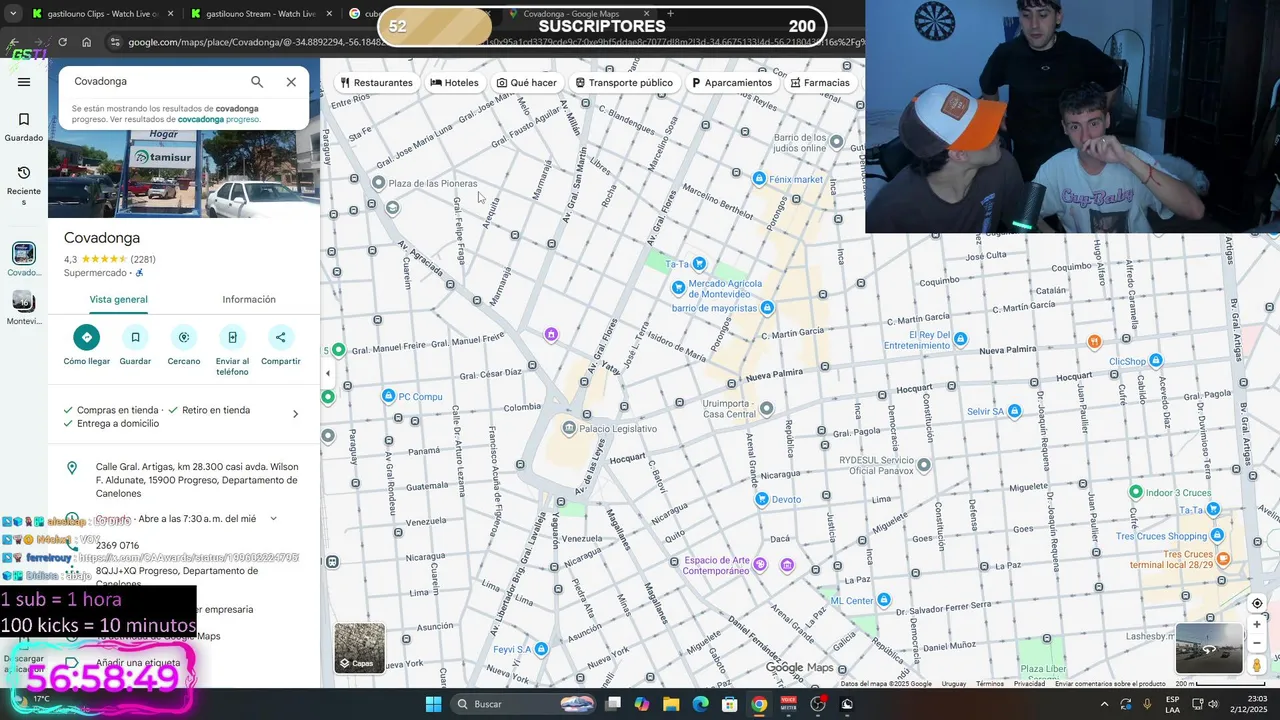Viewport: 1280px width, 720px height.
Task: Click the El Rey Del Entretenimiento pin
Action: (960, 340)
